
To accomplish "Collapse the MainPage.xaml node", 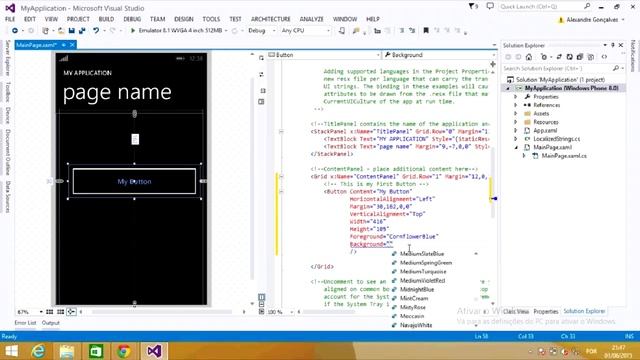I will (x=516, y=147).
